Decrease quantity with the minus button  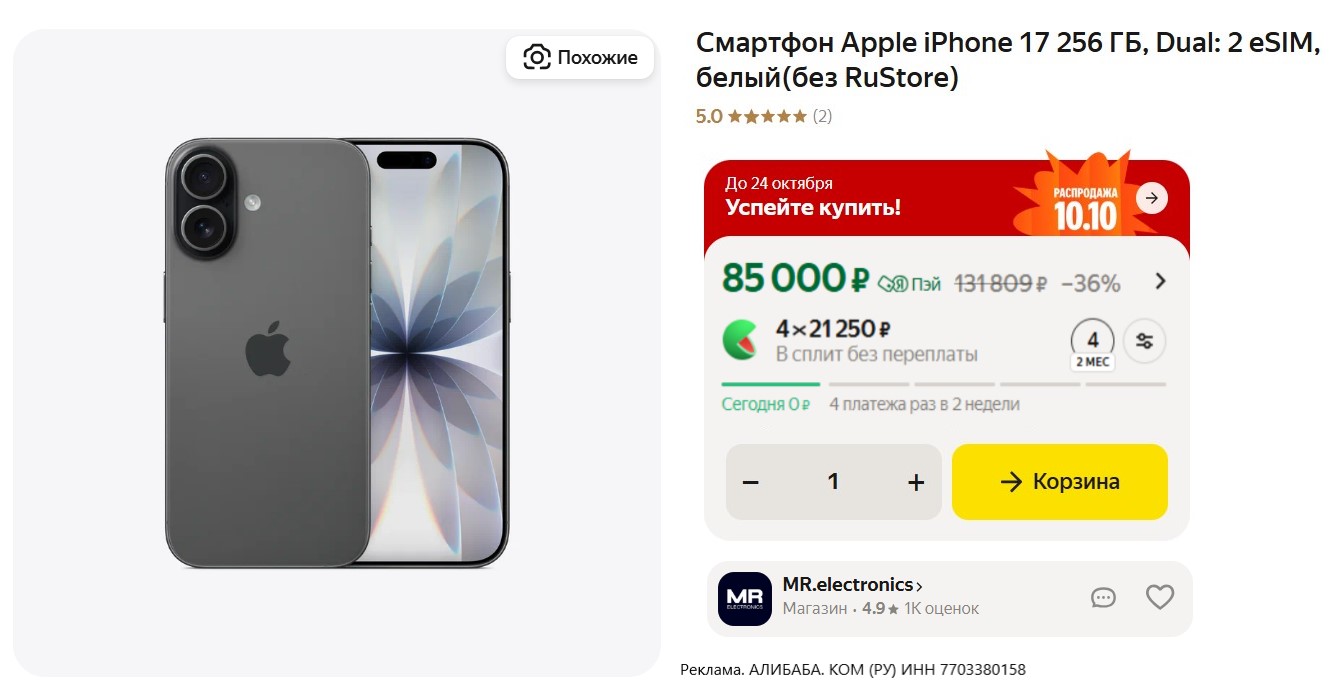(x=751, y=482)
